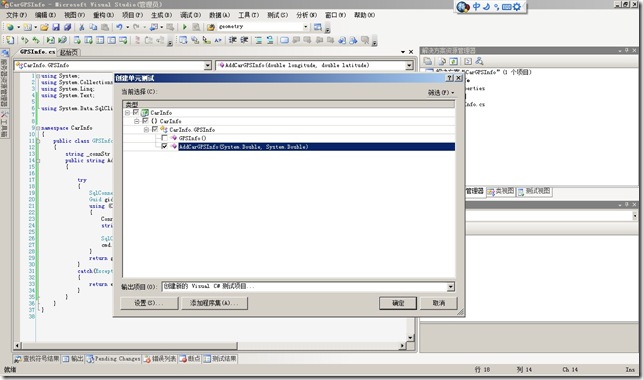The height and width of the screenshot is (380, 643).
Task: Click the Toggle Bookmark icon
Action: (x=284, y=40)
